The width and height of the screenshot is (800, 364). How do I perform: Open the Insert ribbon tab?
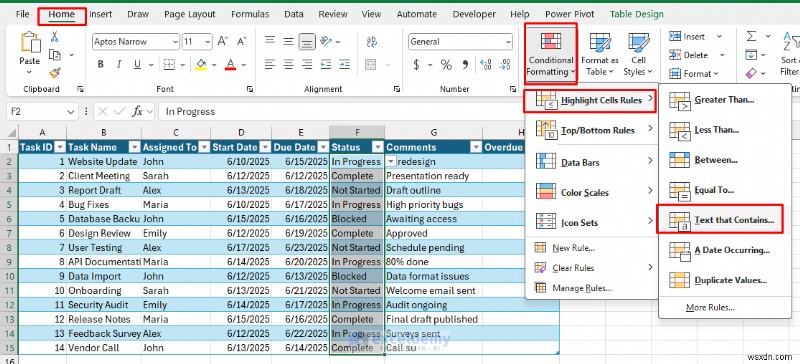[101, 14]
